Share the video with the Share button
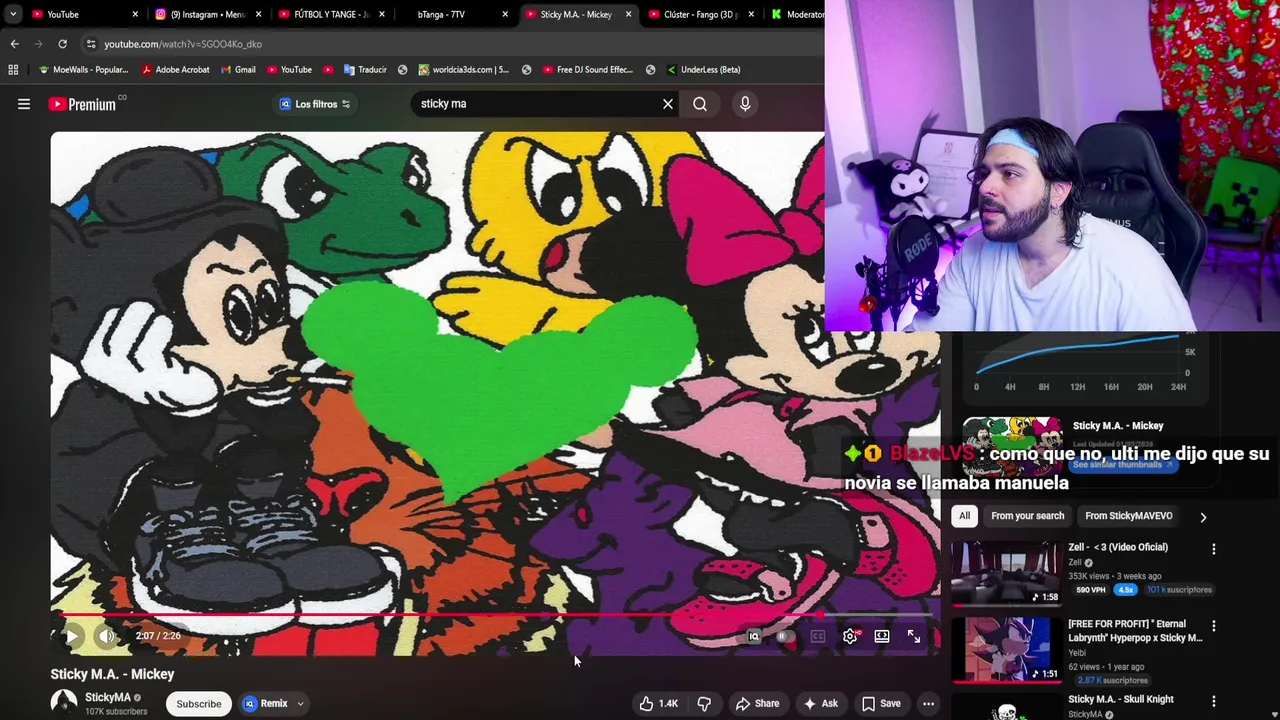 point(757,703)
